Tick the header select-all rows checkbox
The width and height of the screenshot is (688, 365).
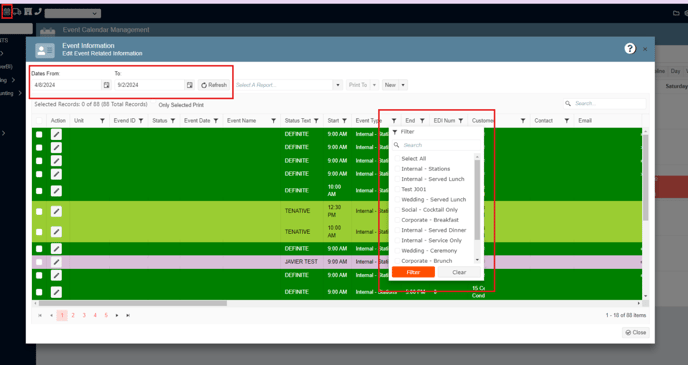tap(39, 121)
